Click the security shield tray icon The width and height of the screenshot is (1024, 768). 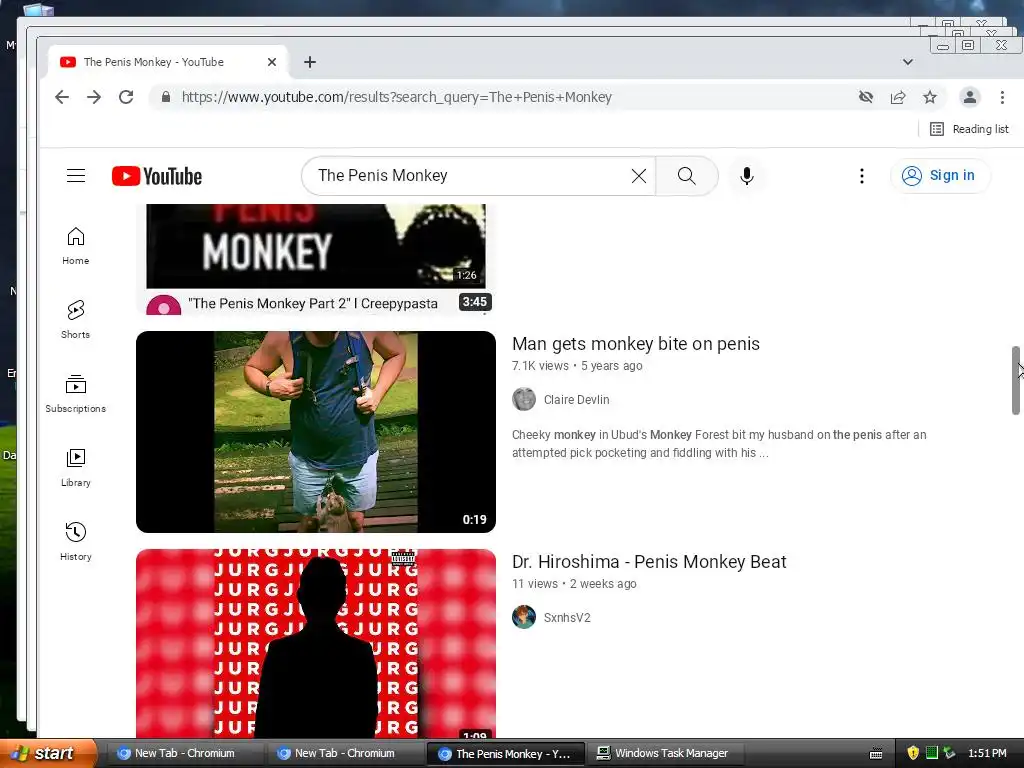(913, 753)
